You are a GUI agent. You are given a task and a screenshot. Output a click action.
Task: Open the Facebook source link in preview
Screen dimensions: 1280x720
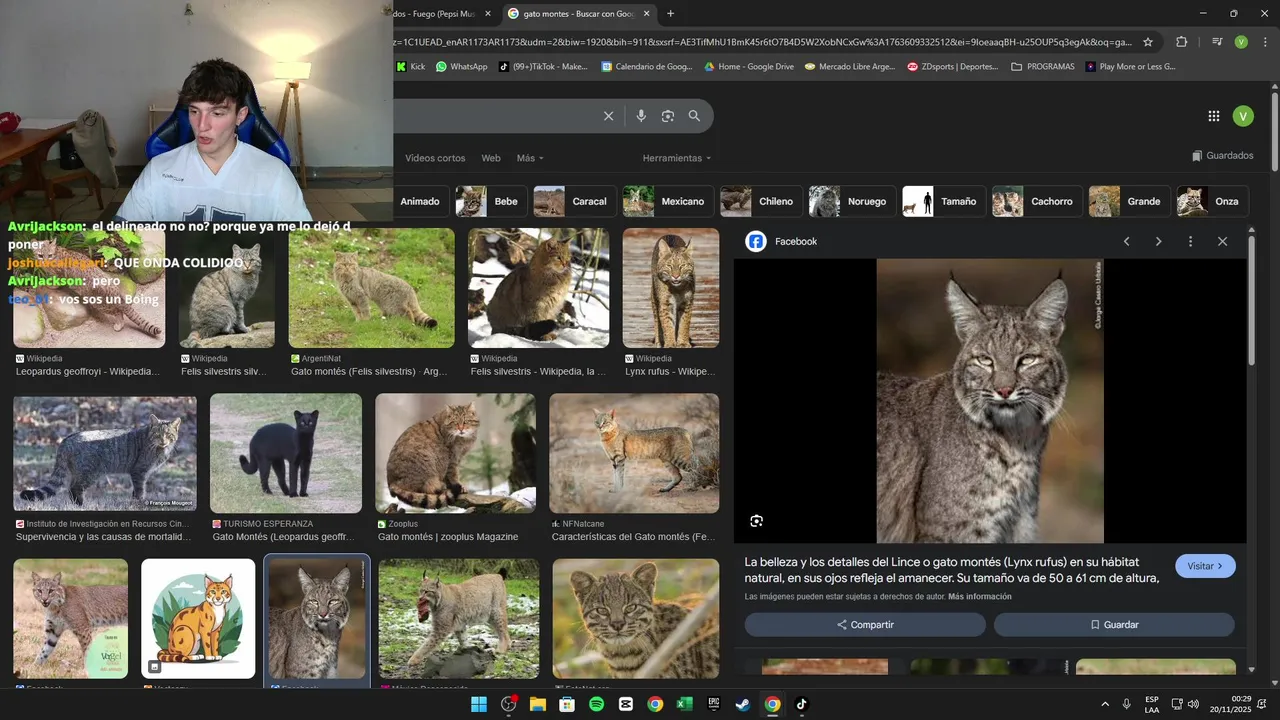[781, 241]
